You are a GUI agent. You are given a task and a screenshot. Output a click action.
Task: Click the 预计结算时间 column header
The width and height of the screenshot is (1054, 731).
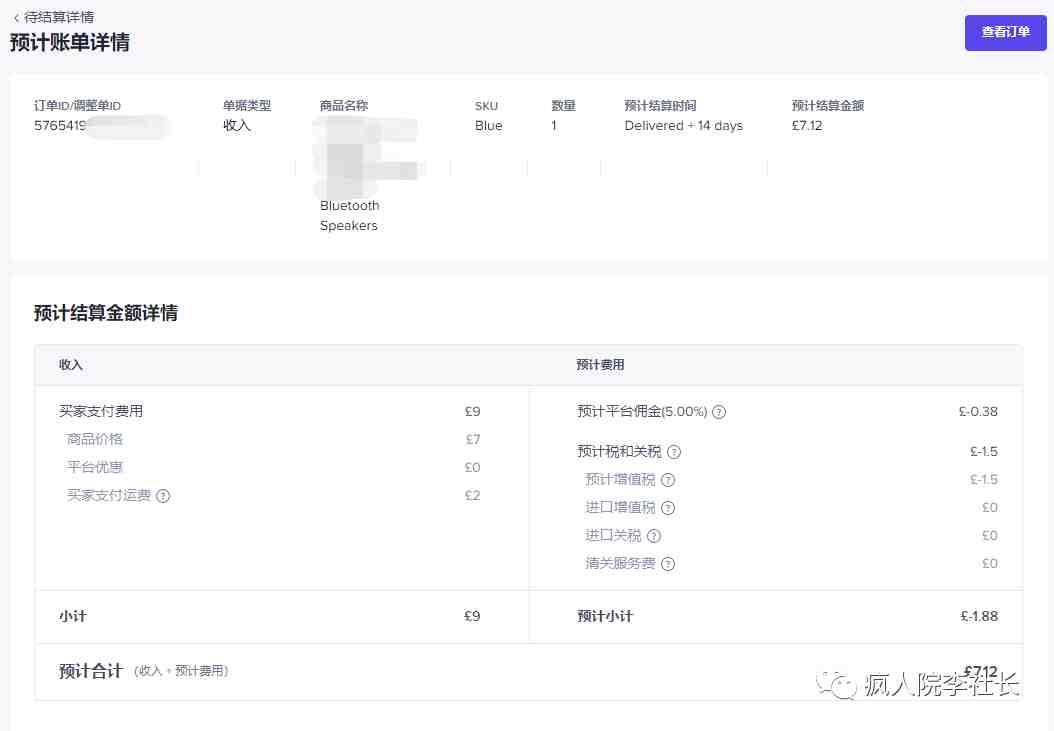click(x=660, y=106)
